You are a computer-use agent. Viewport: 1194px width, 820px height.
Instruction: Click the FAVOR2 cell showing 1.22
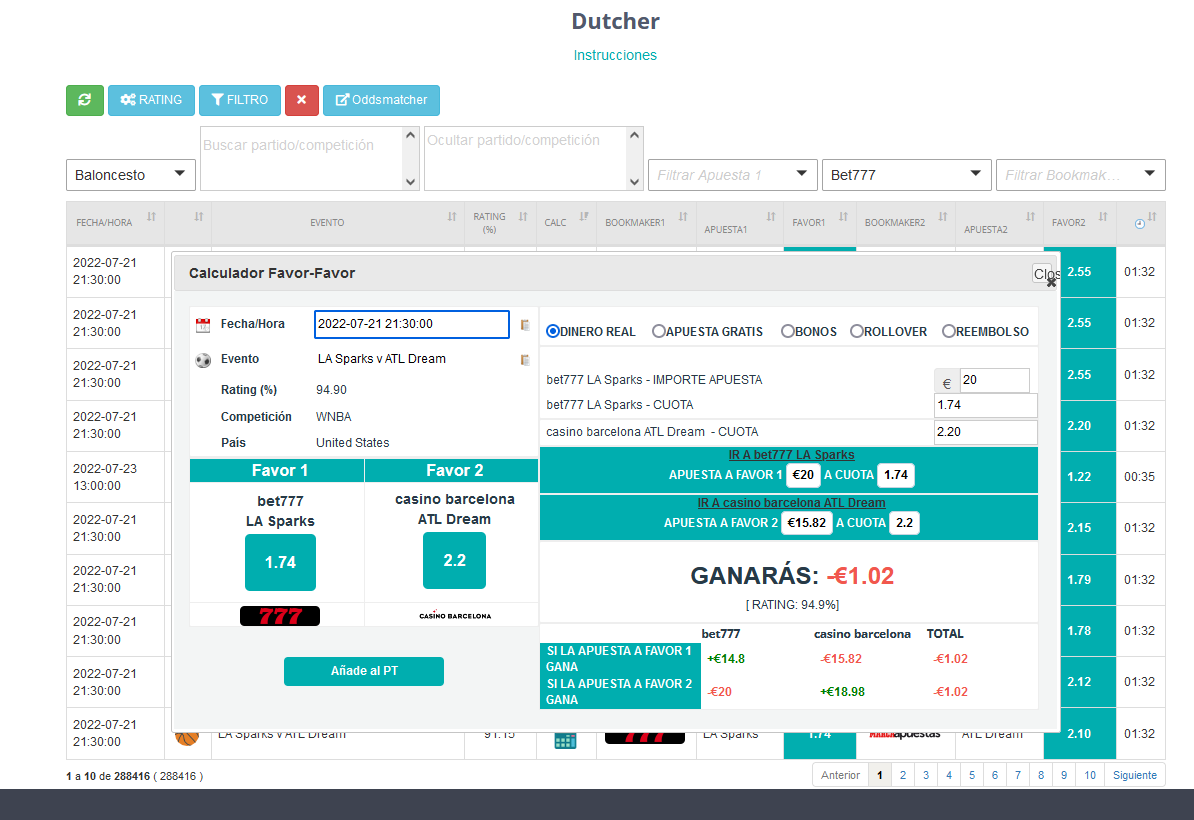tap(1079, 477)
